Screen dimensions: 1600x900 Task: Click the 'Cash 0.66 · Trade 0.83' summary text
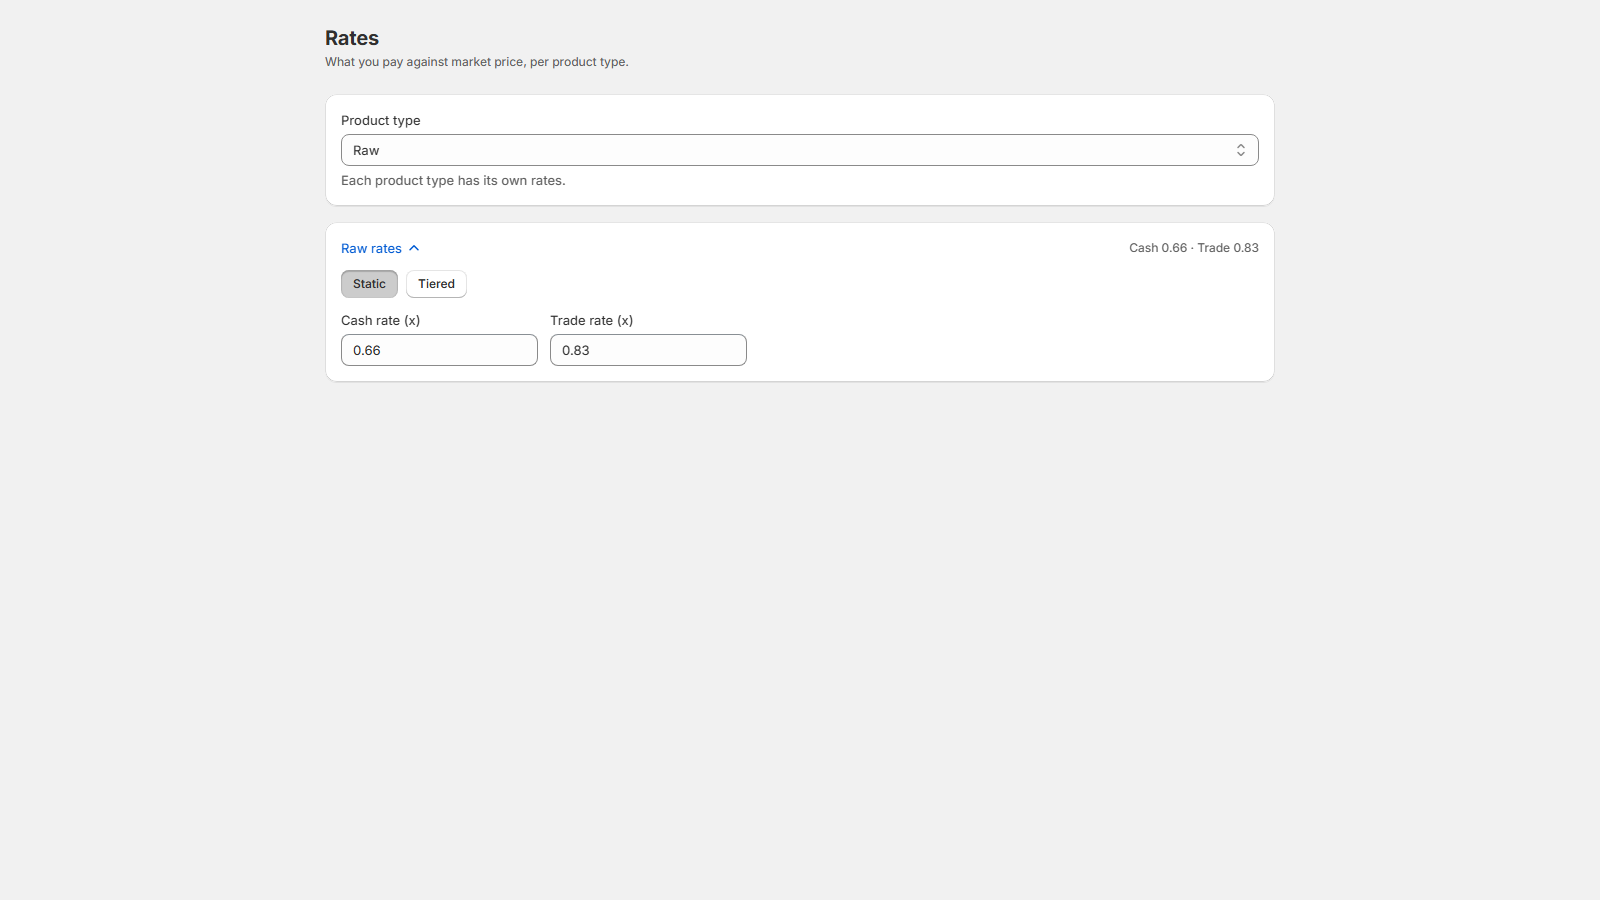coord(1194,248)
